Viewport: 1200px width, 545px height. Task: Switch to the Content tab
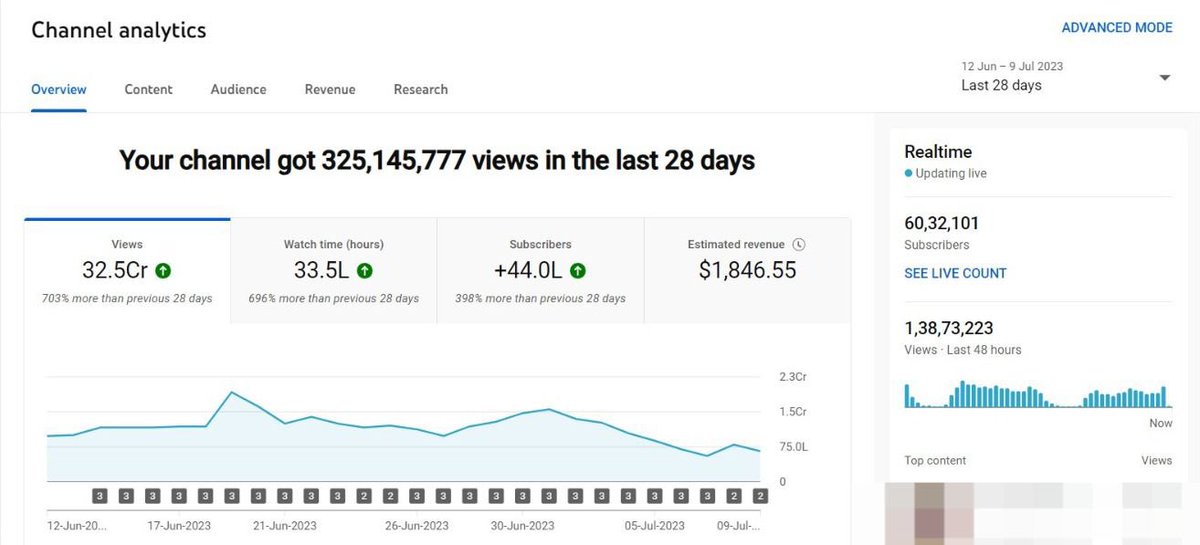pyautogui.click(x=148, y=89)
